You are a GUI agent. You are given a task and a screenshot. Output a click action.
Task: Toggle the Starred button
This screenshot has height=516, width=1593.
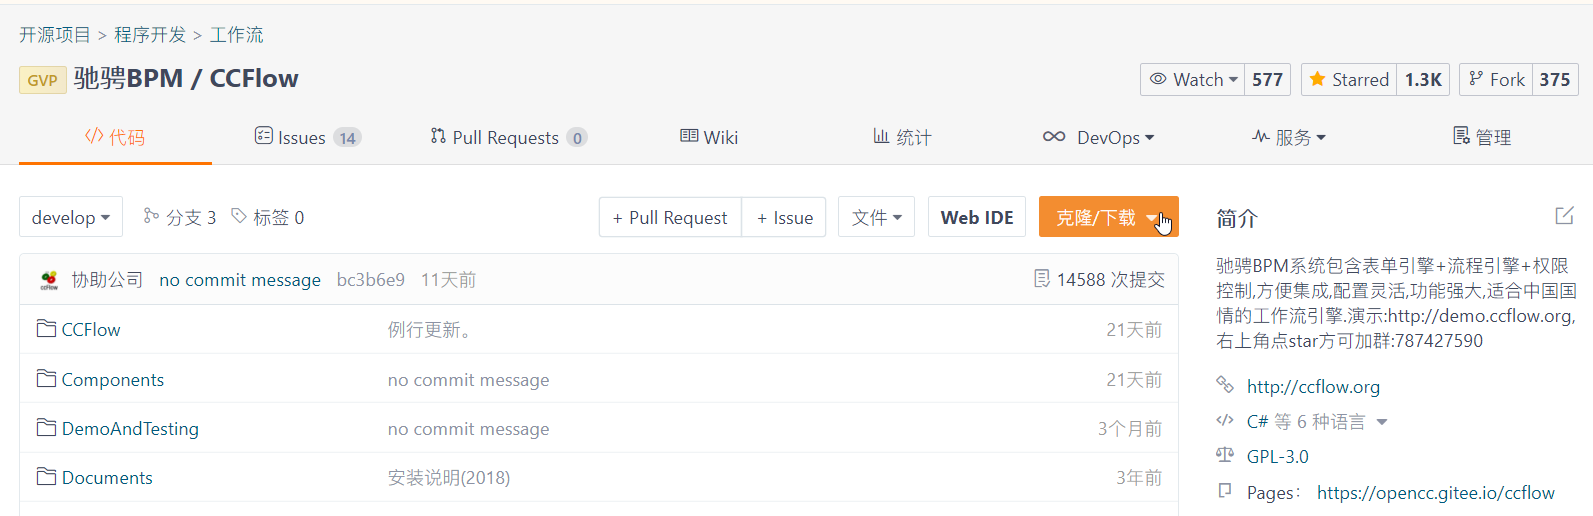[x=1347, y=80]
